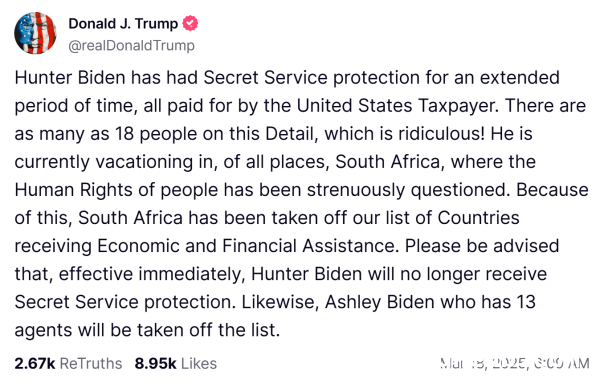The image size is (600, 387).
Task: Click the blurred post timestamp
Action: [515, 363]
